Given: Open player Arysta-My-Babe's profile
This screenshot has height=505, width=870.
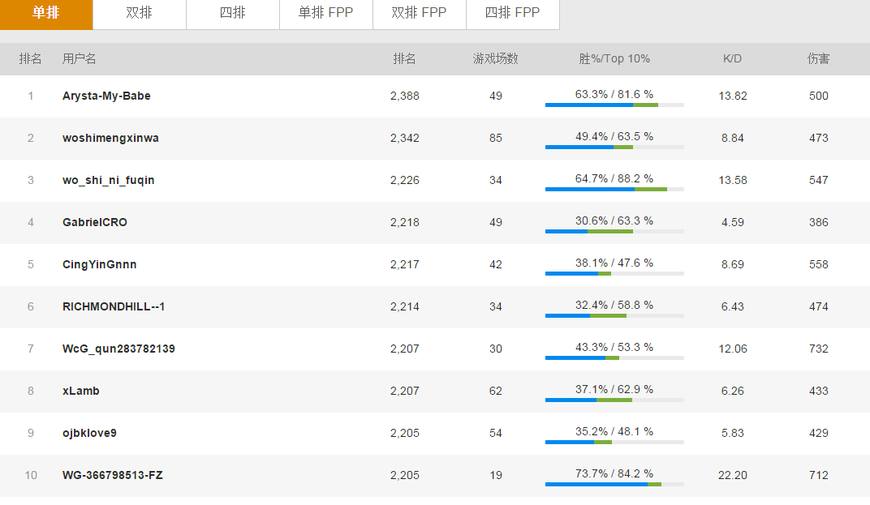Looking at the screenshot, I should click(106, 96).
